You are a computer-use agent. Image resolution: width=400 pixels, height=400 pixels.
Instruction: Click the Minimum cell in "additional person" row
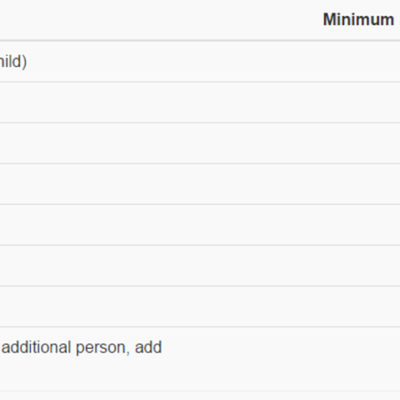pos(360,359)
